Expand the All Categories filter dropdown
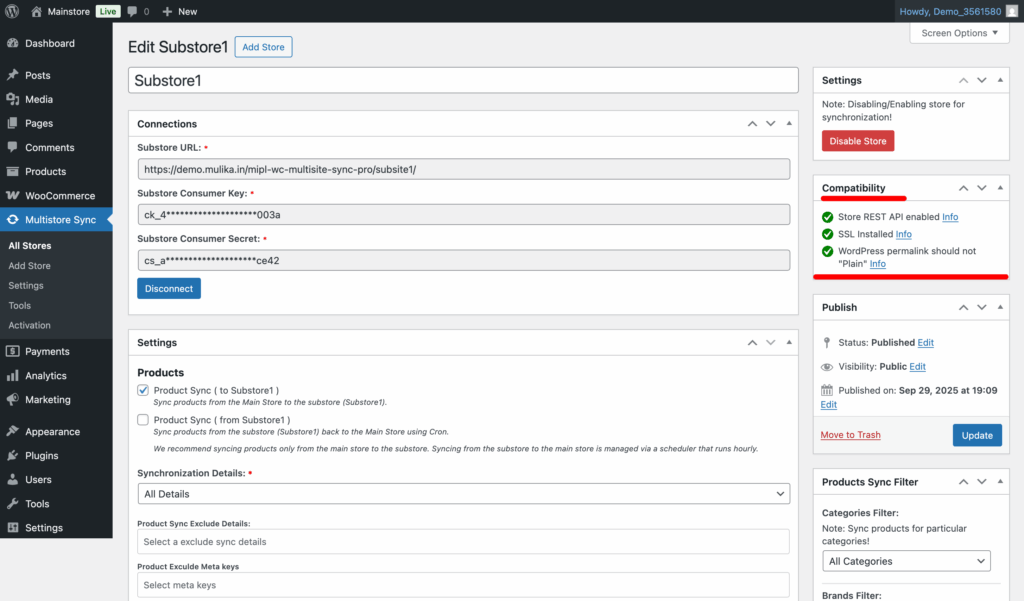This screenshot has height=601, width=1024. [906, 561]
